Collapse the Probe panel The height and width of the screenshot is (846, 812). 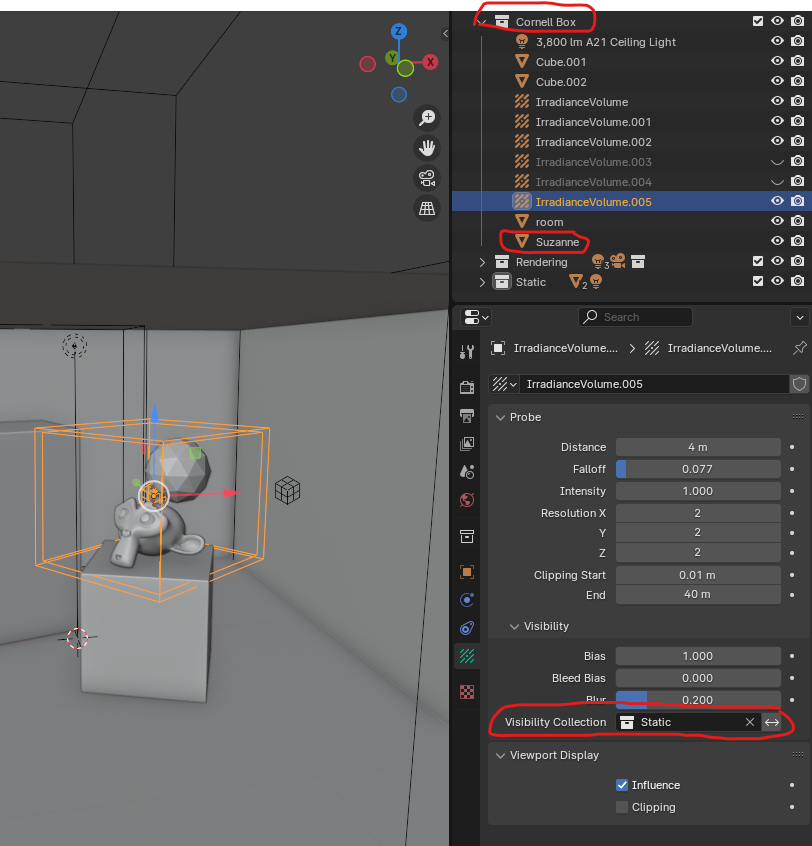click(x=501, y=418)
